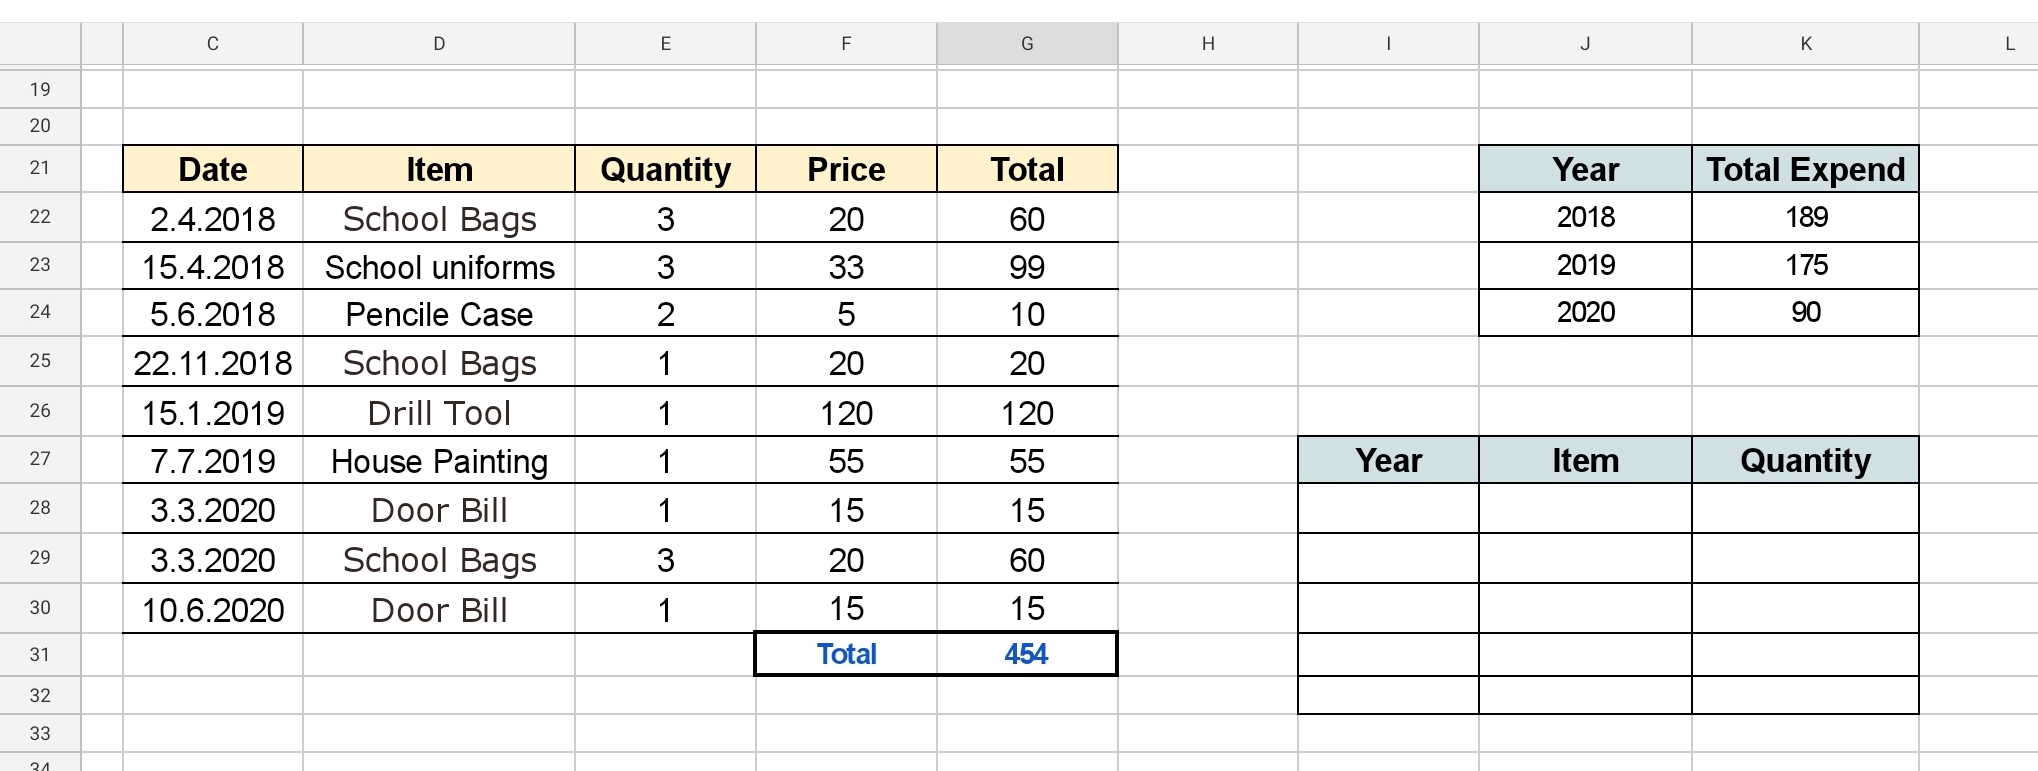This screenshot has height=771, width=2038.
Task: Select column D header
Action: coord(439,44)
